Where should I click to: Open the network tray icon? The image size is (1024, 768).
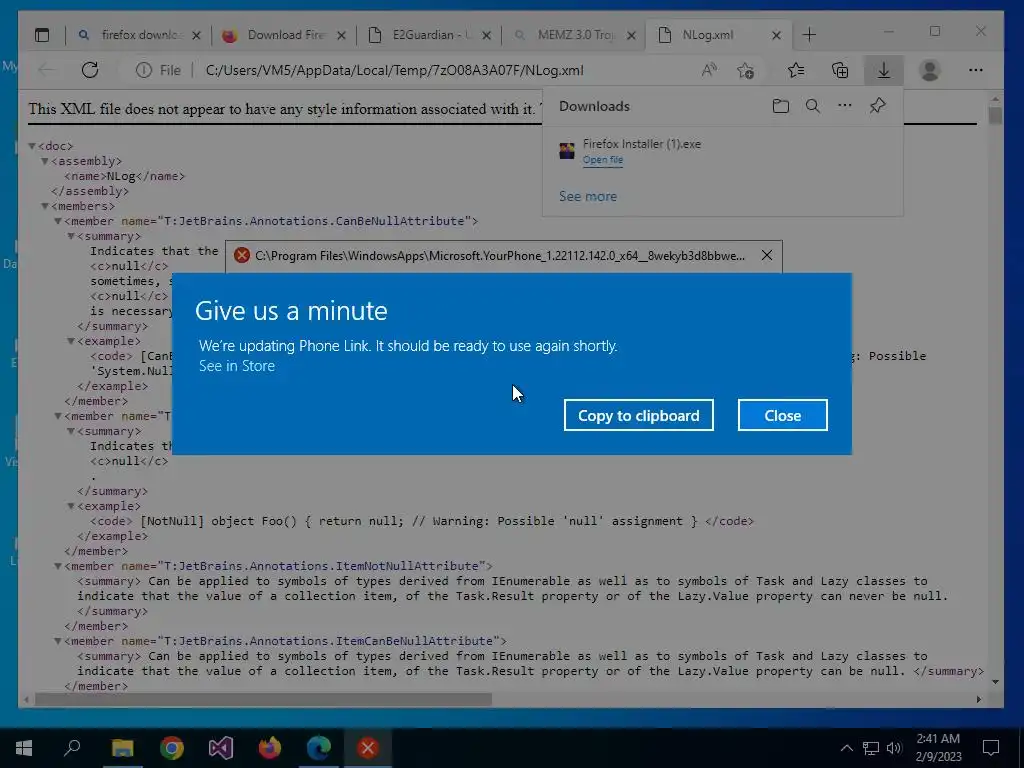click(x=871, y=748)
